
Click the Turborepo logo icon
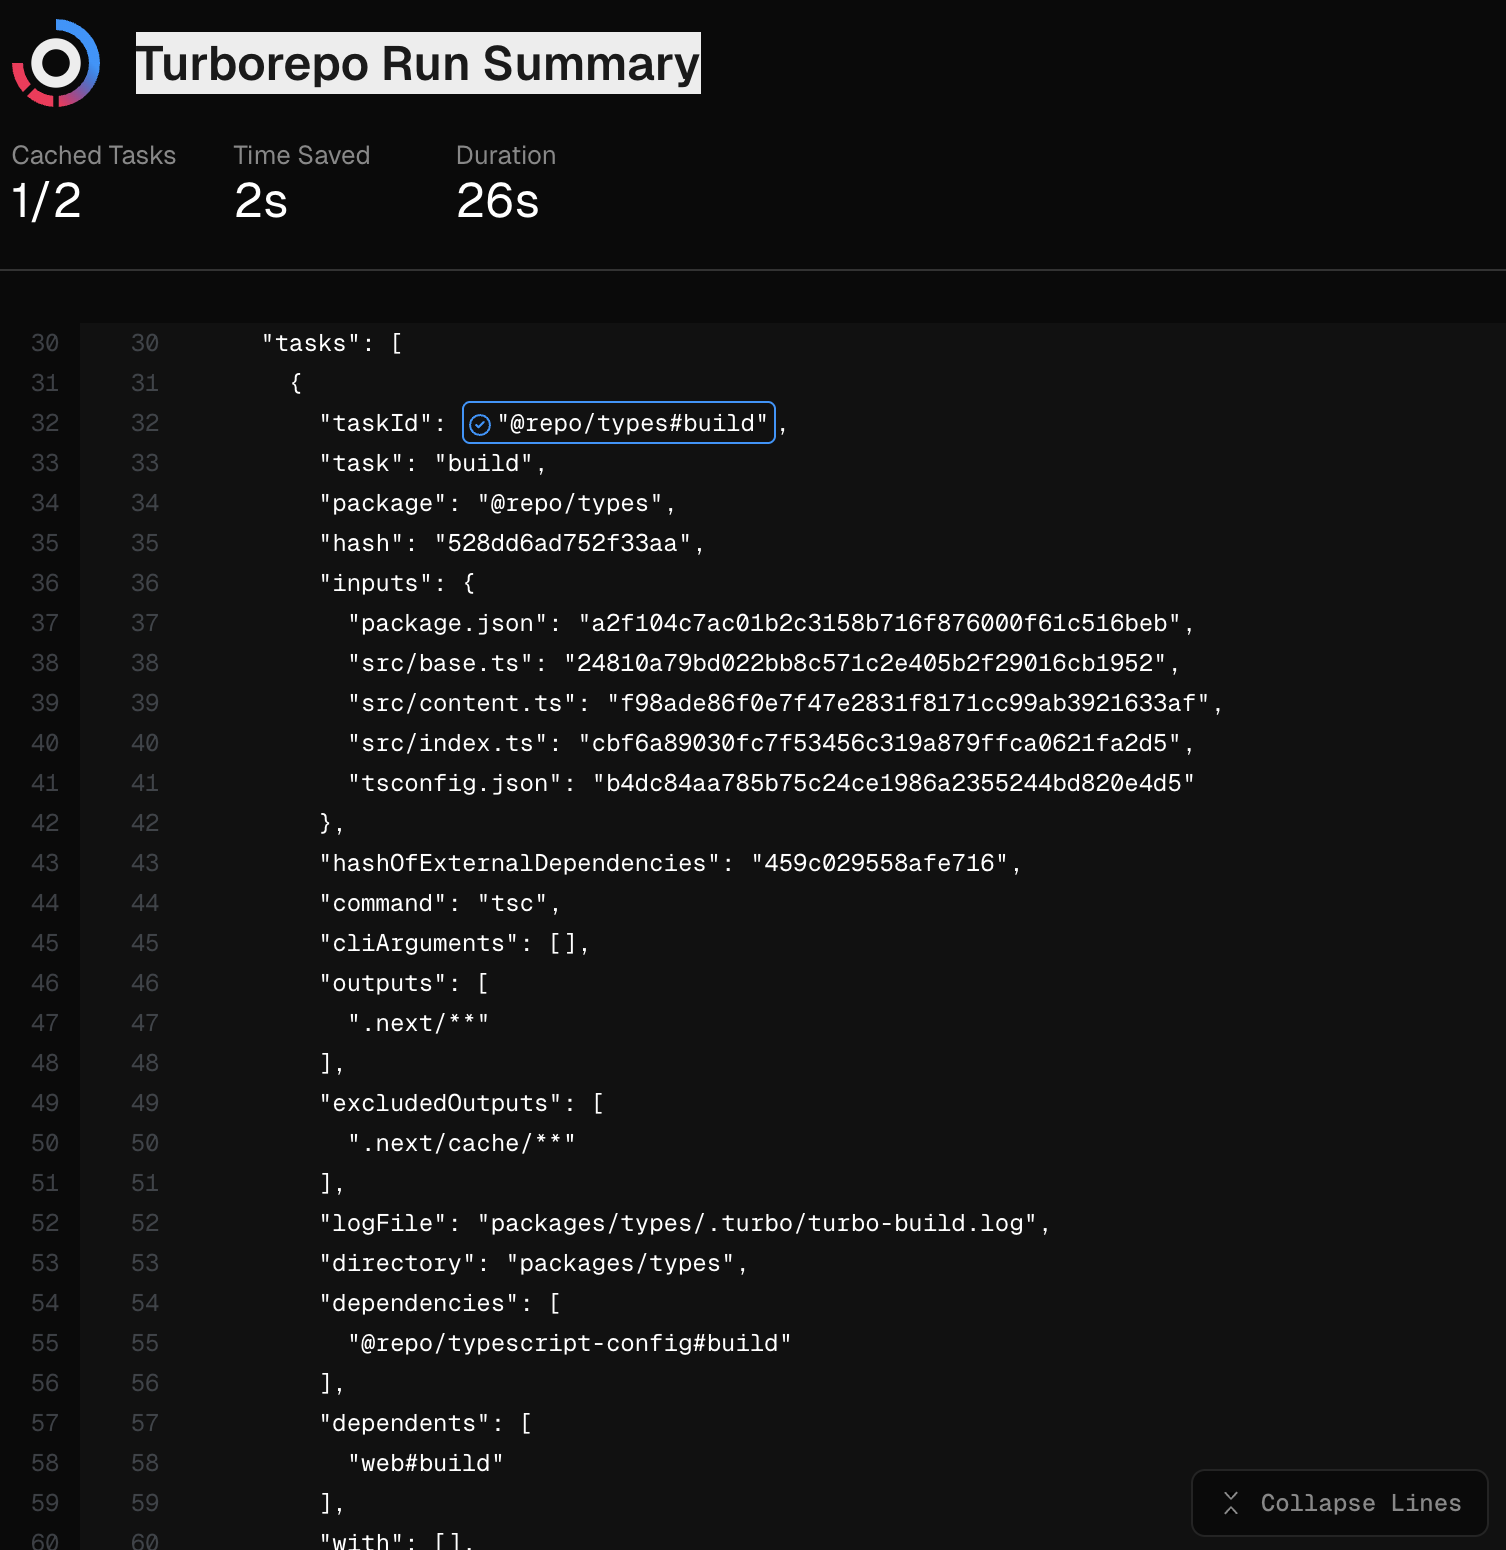tap(56, 63)
